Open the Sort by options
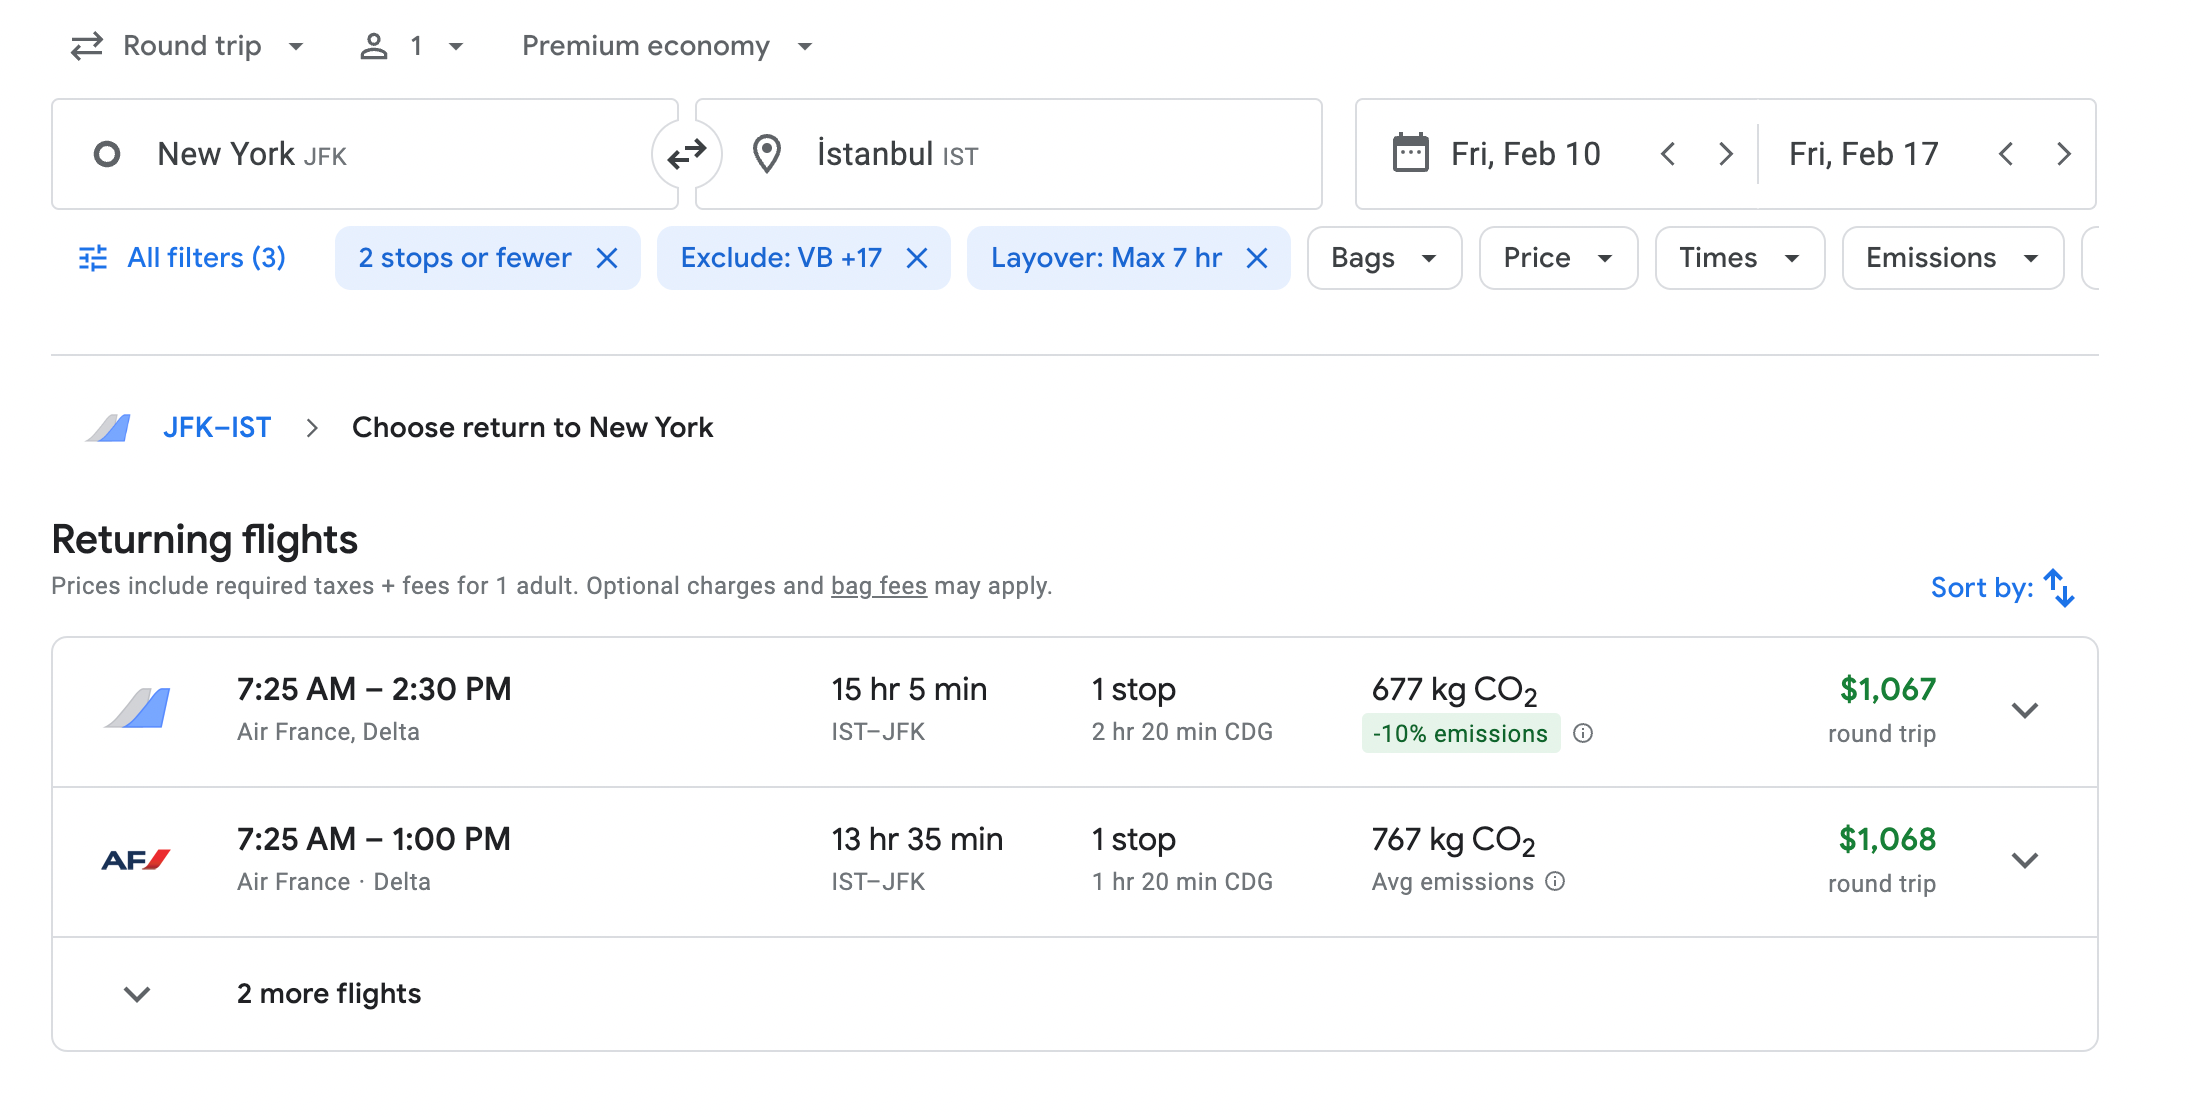2194x1118 pixels. click(2002, 588)
